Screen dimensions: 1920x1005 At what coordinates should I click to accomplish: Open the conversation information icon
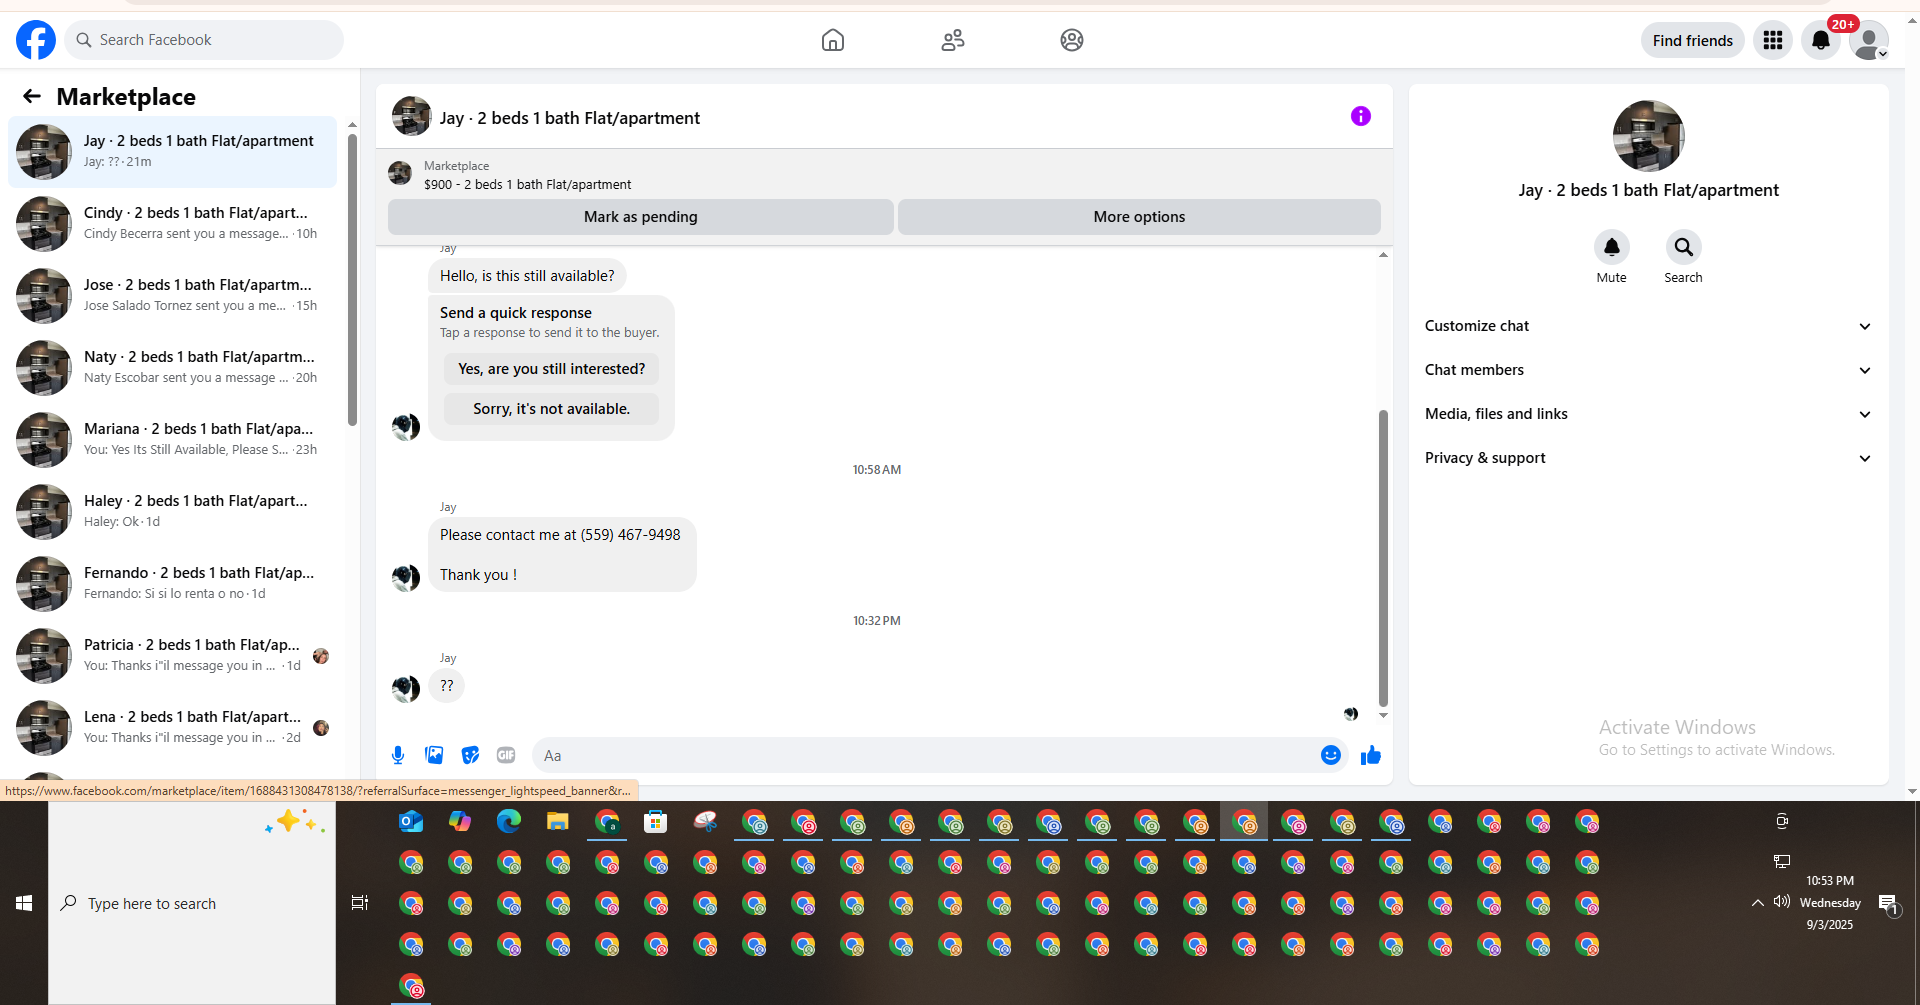(1361, 116)
